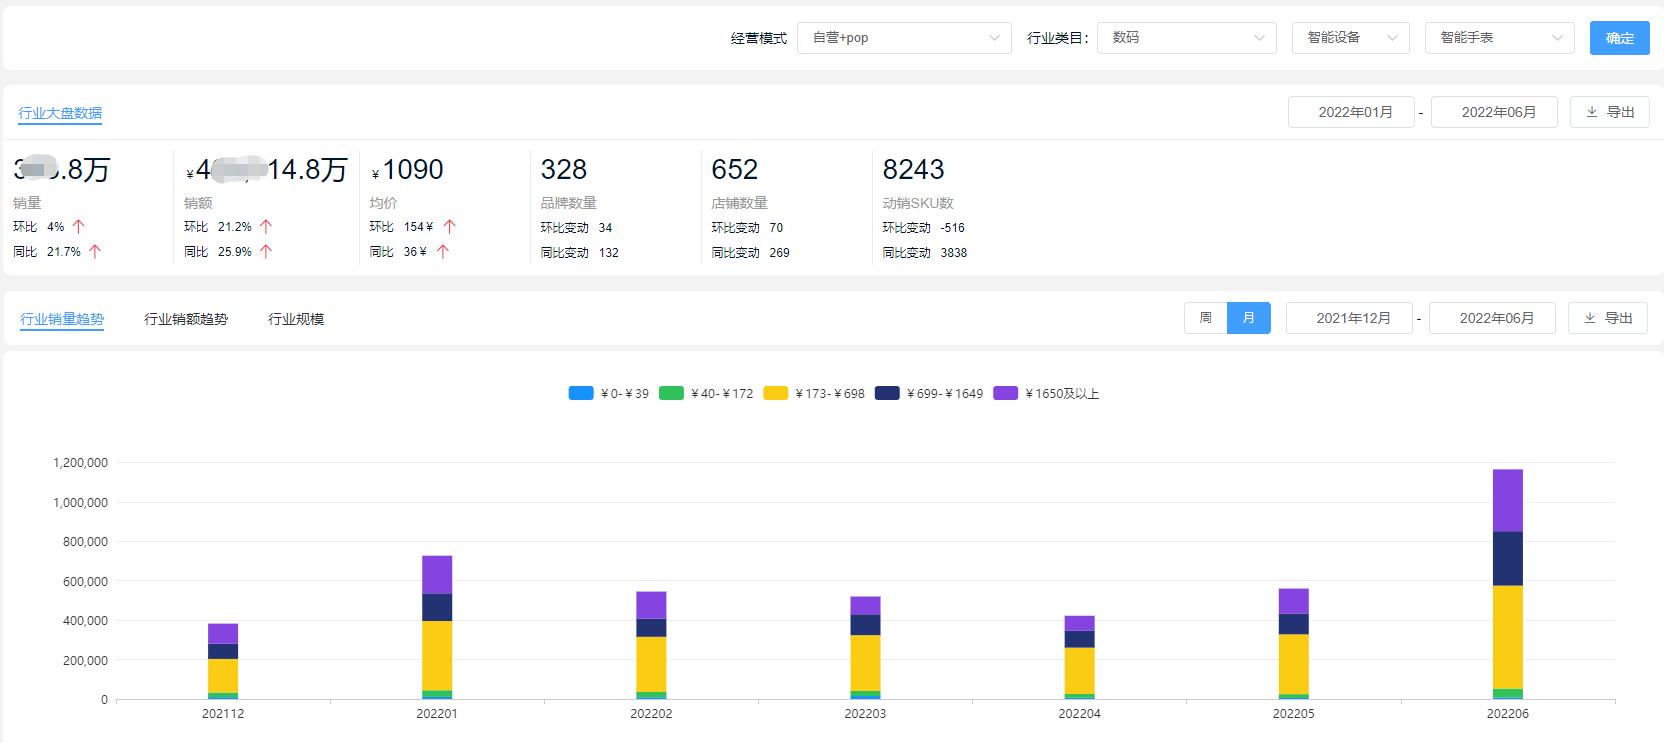The width and height of the screenshot is (1664, 743).
Task: Toggle to 周 weekly view
Action: click(1206, 318)
